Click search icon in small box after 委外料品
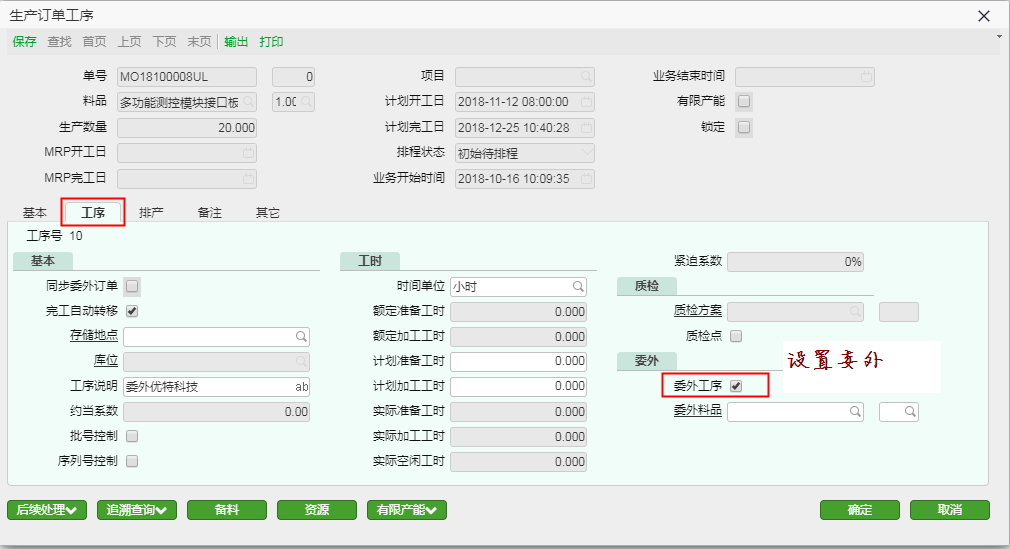Viewport: 1010px width, 549px height. 909,411
